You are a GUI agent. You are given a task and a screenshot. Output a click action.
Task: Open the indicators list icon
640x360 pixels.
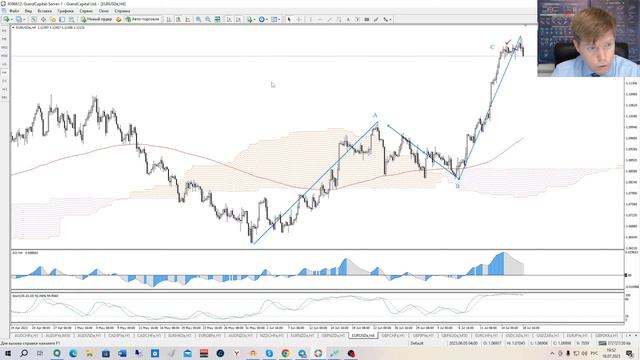click(x=250, y=19)
